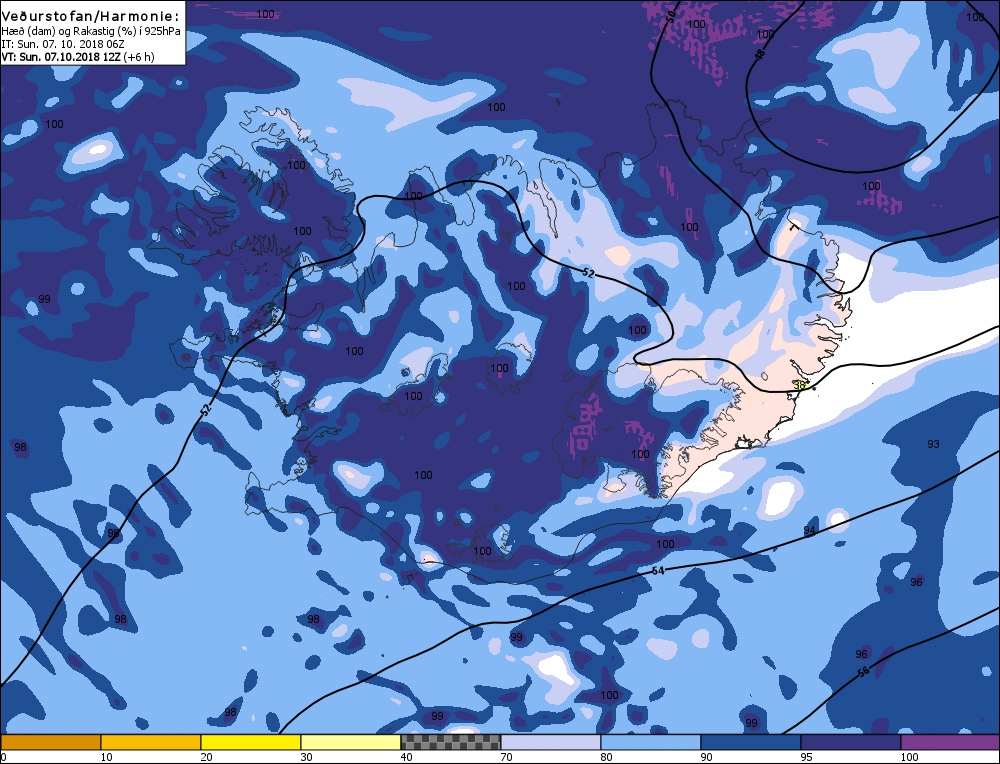Click the title 'Veðurstofan/Harmonie:'
The height and width of the screenshot is (764, 1000).
(x=91, y=17)
